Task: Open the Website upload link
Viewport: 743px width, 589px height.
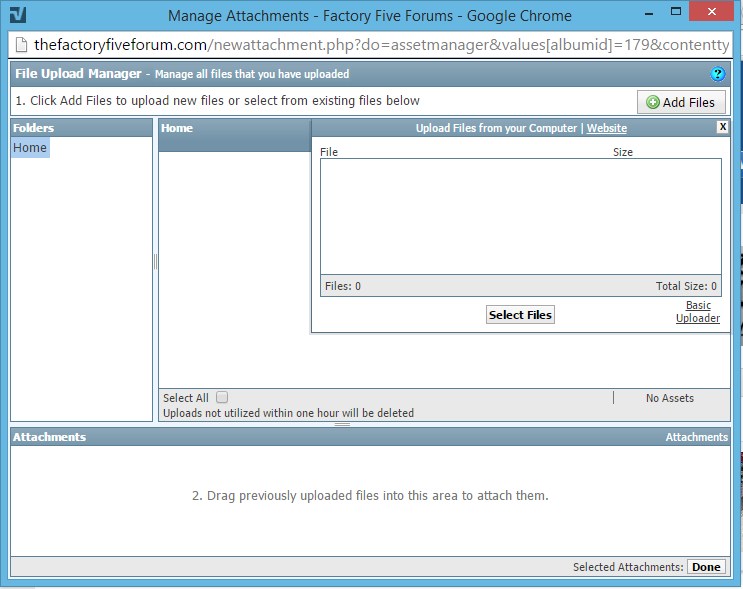Action: (x=607, y=128)
